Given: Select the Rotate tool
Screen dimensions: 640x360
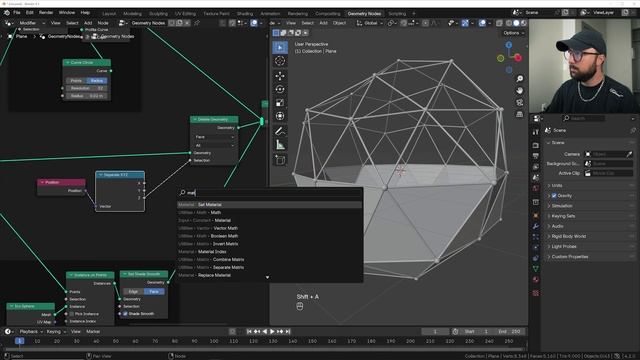Looking at the screenshot, I should [x=280, y=89].
